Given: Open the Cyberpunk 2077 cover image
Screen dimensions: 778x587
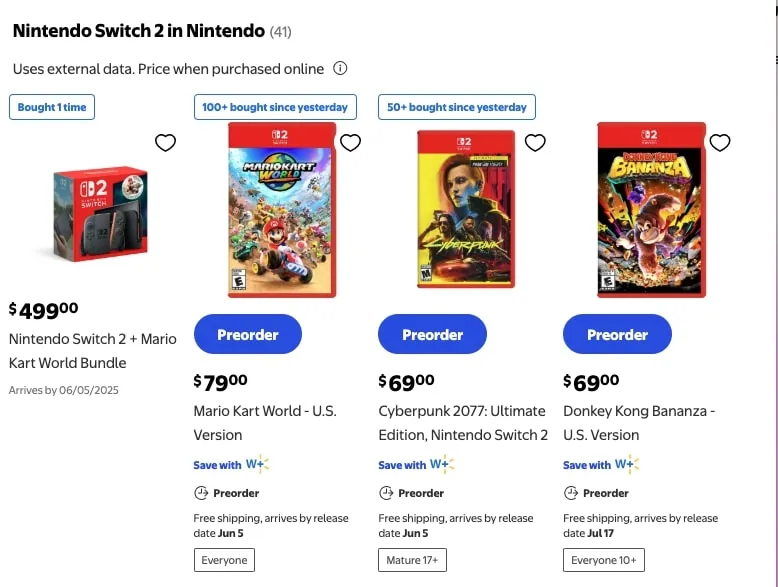Looking at the screenshot, I should [466, 210].
